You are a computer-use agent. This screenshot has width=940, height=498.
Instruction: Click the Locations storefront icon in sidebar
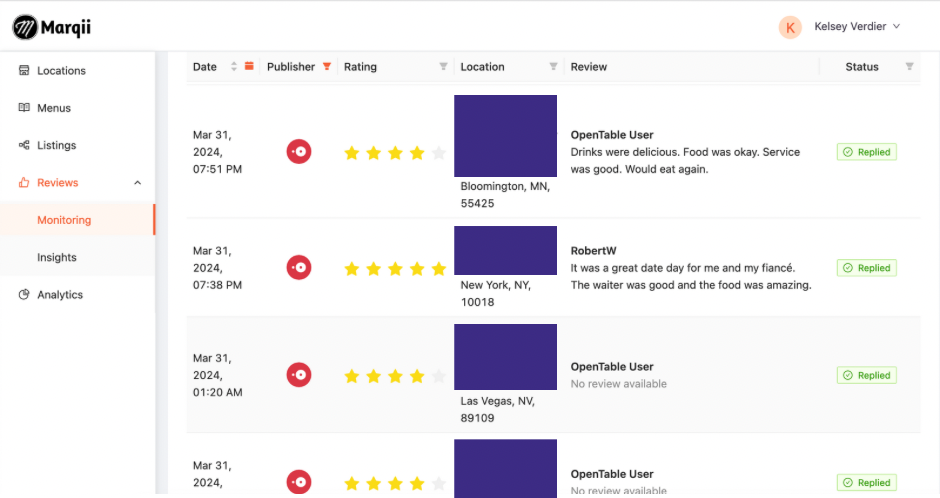pyautogui.click(x=24, y=70)
